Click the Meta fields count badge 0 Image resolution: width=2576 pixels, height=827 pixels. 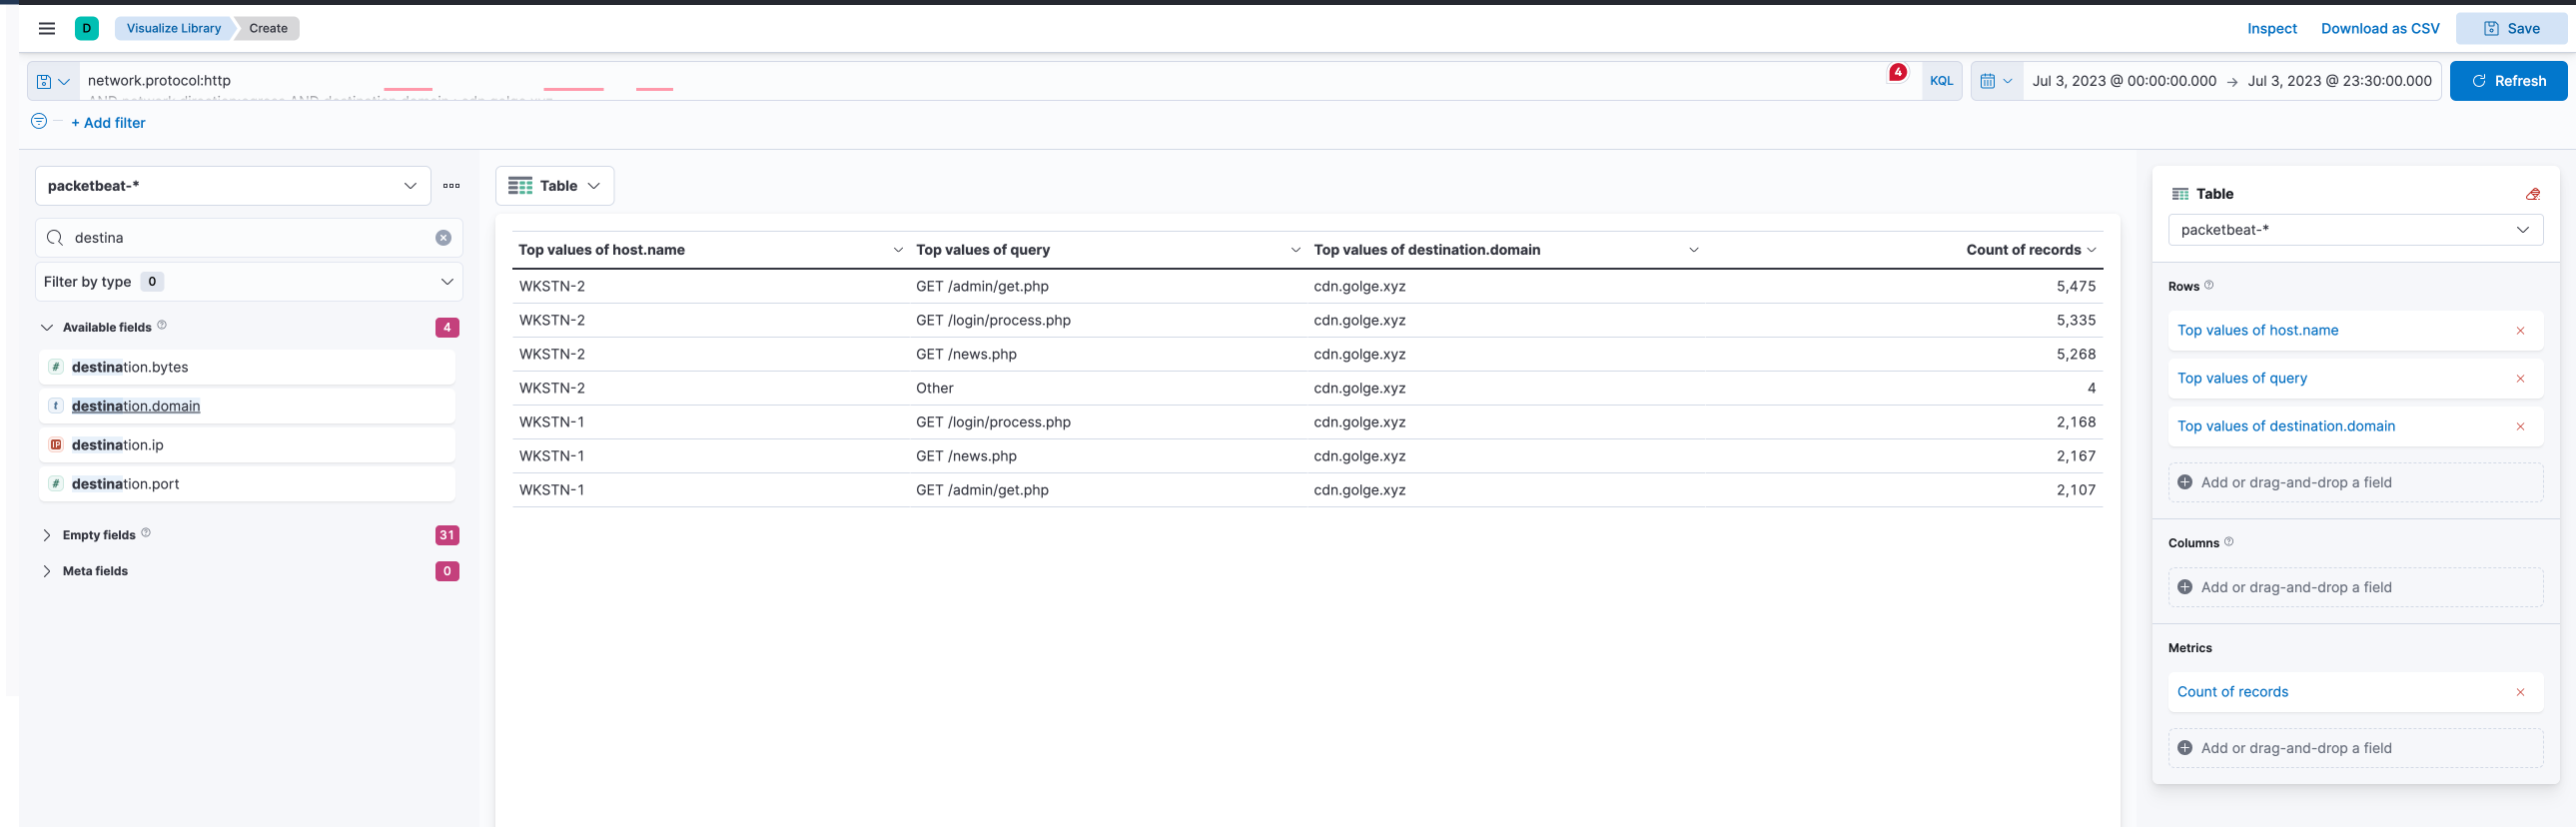(x=447, y=571)
